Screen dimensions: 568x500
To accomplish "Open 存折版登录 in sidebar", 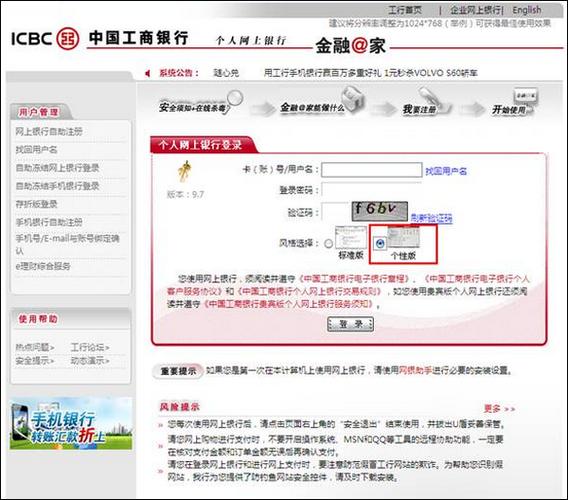I will 36,204.
